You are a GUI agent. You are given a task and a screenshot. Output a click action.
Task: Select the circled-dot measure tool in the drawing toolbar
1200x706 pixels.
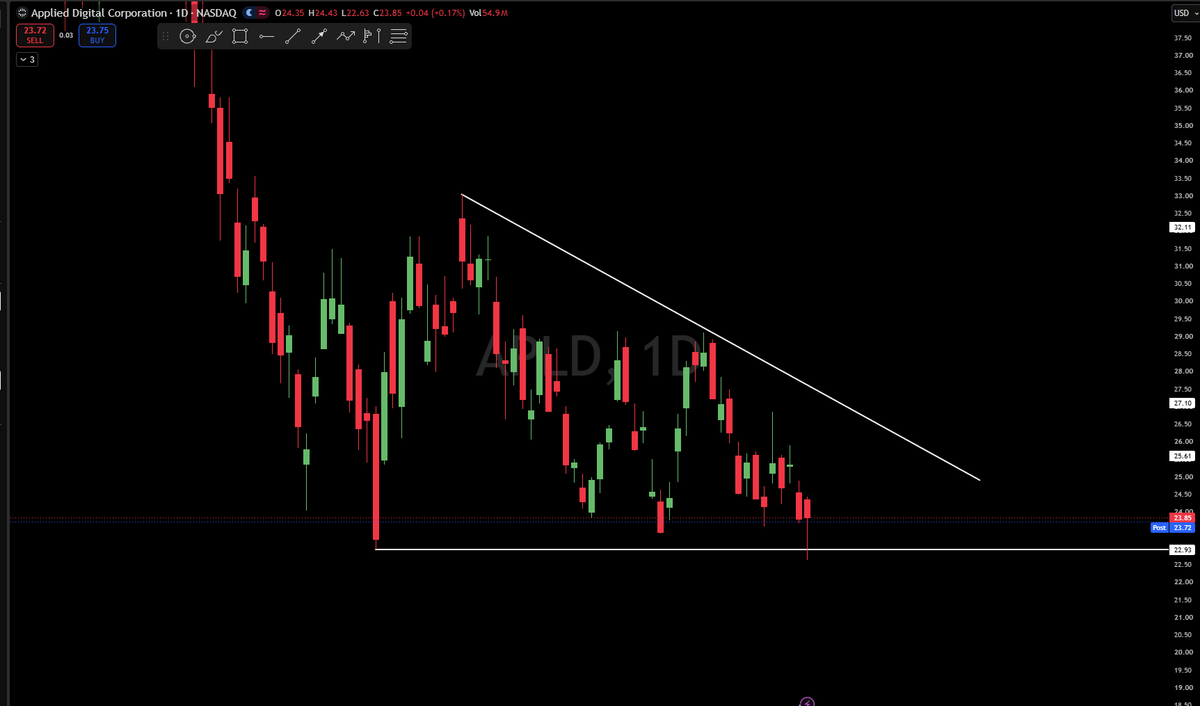pos(188,37)
